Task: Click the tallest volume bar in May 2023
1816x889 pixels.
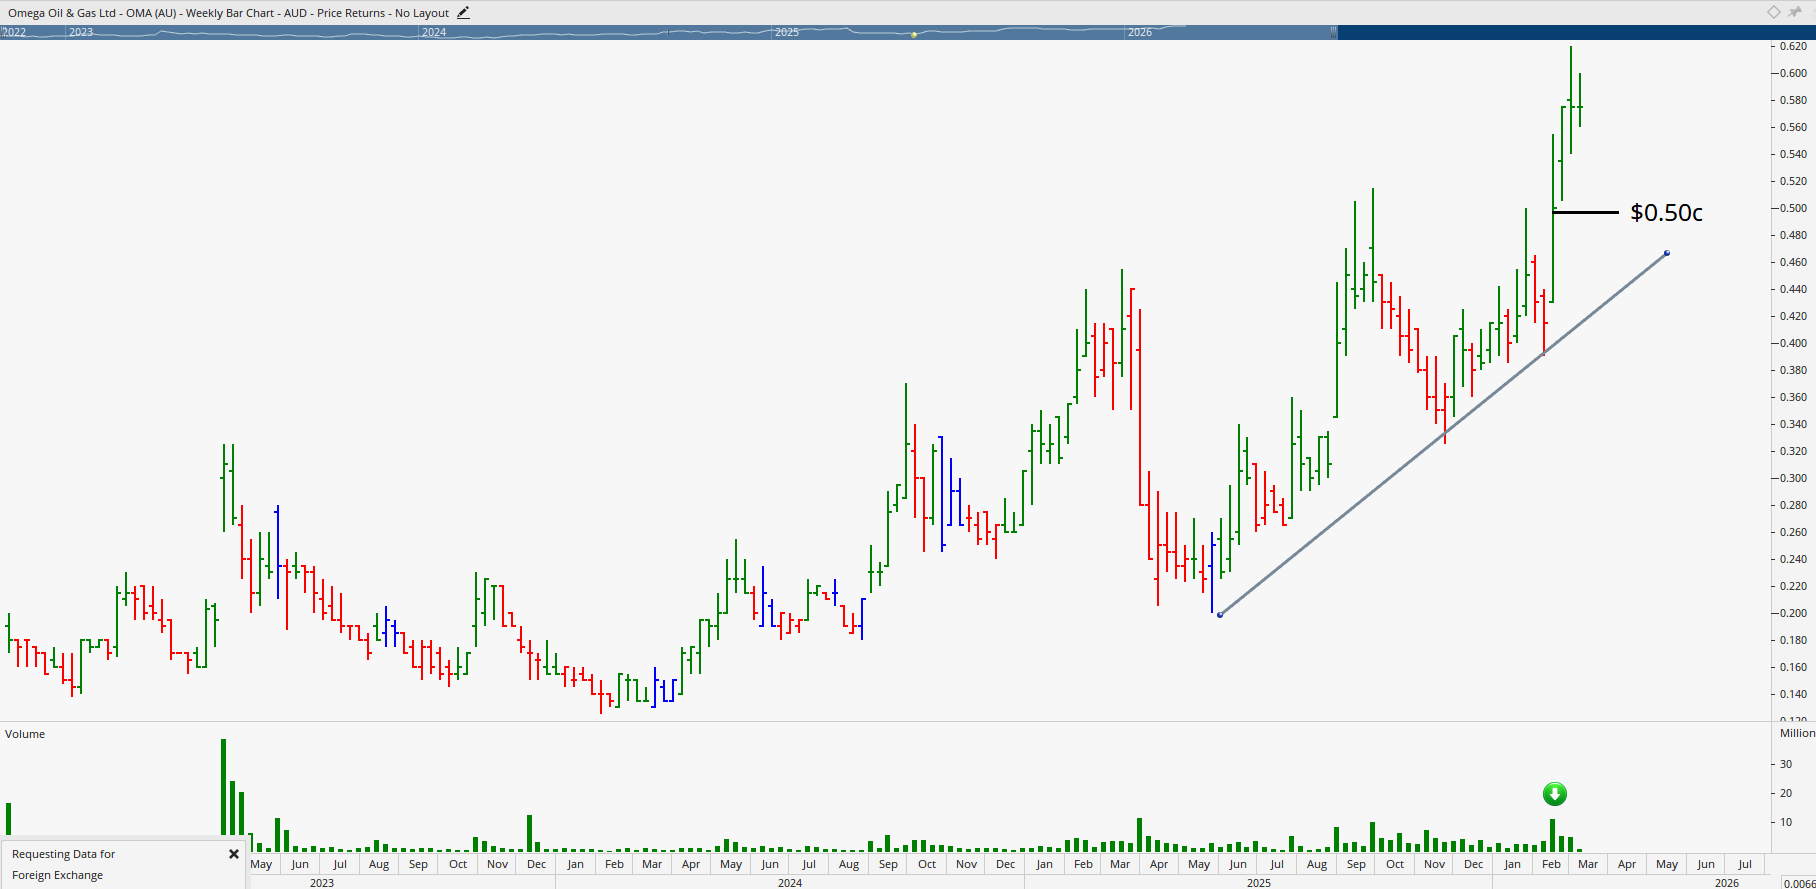Action: 224,787
